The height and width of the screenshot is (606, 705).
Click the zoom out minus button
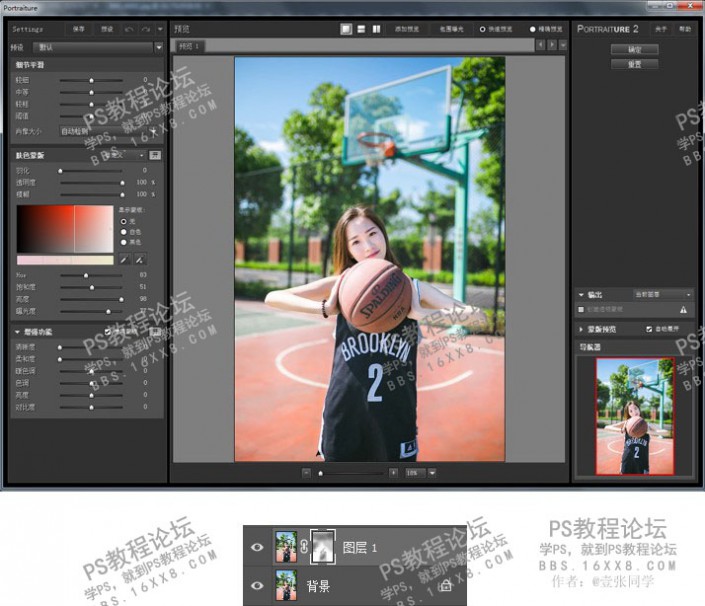[308, 471]
